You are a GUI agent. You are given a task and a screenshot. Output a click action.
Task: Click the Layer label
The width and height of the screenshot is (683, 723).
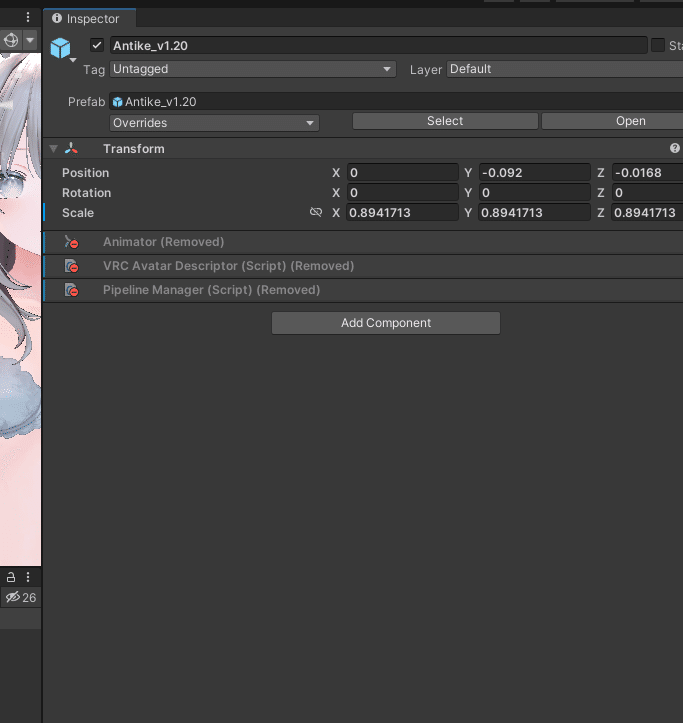pos(426,70)
